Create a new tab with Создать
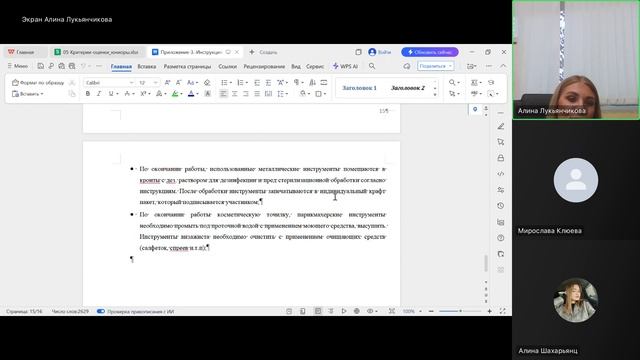 click(263, 52)
